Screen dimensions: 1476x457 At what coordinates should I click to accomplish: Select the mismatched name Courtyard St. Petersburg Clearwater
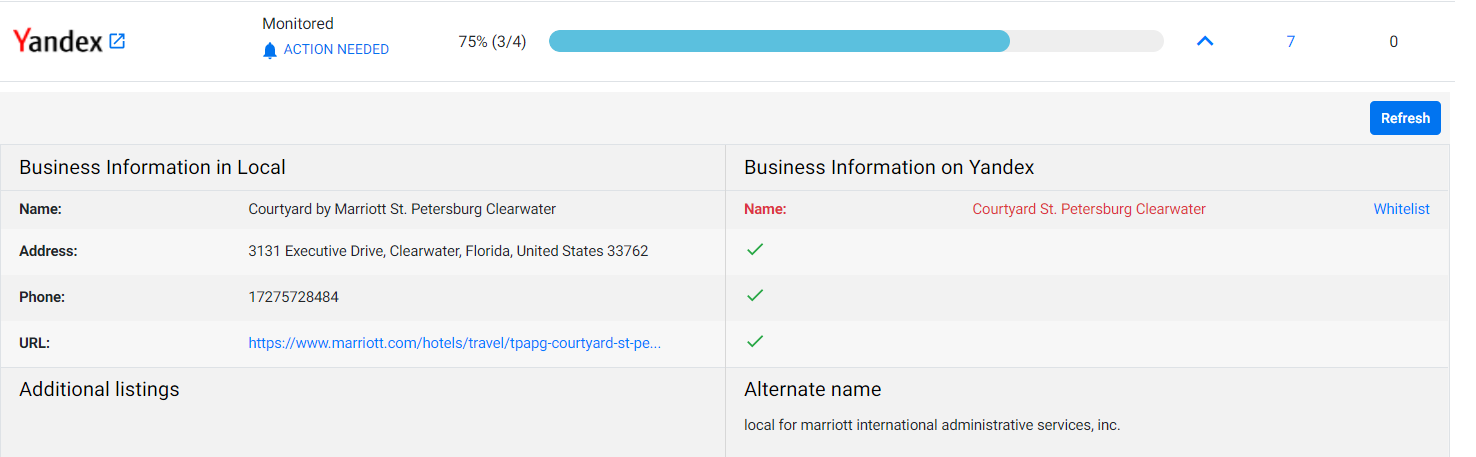click(x=1089, y=209)
